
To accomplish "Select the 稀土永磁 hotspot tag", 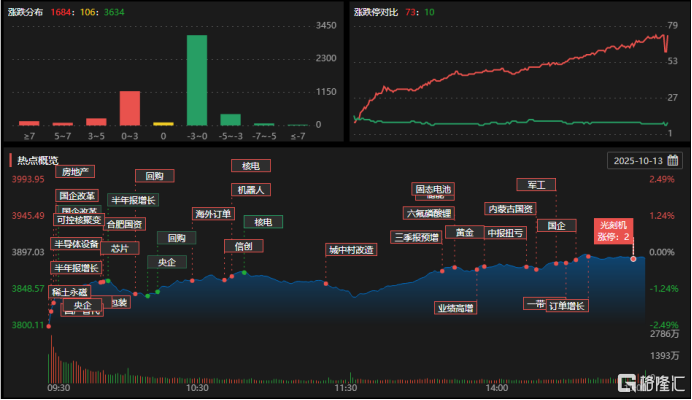I will tap(69, 292).
